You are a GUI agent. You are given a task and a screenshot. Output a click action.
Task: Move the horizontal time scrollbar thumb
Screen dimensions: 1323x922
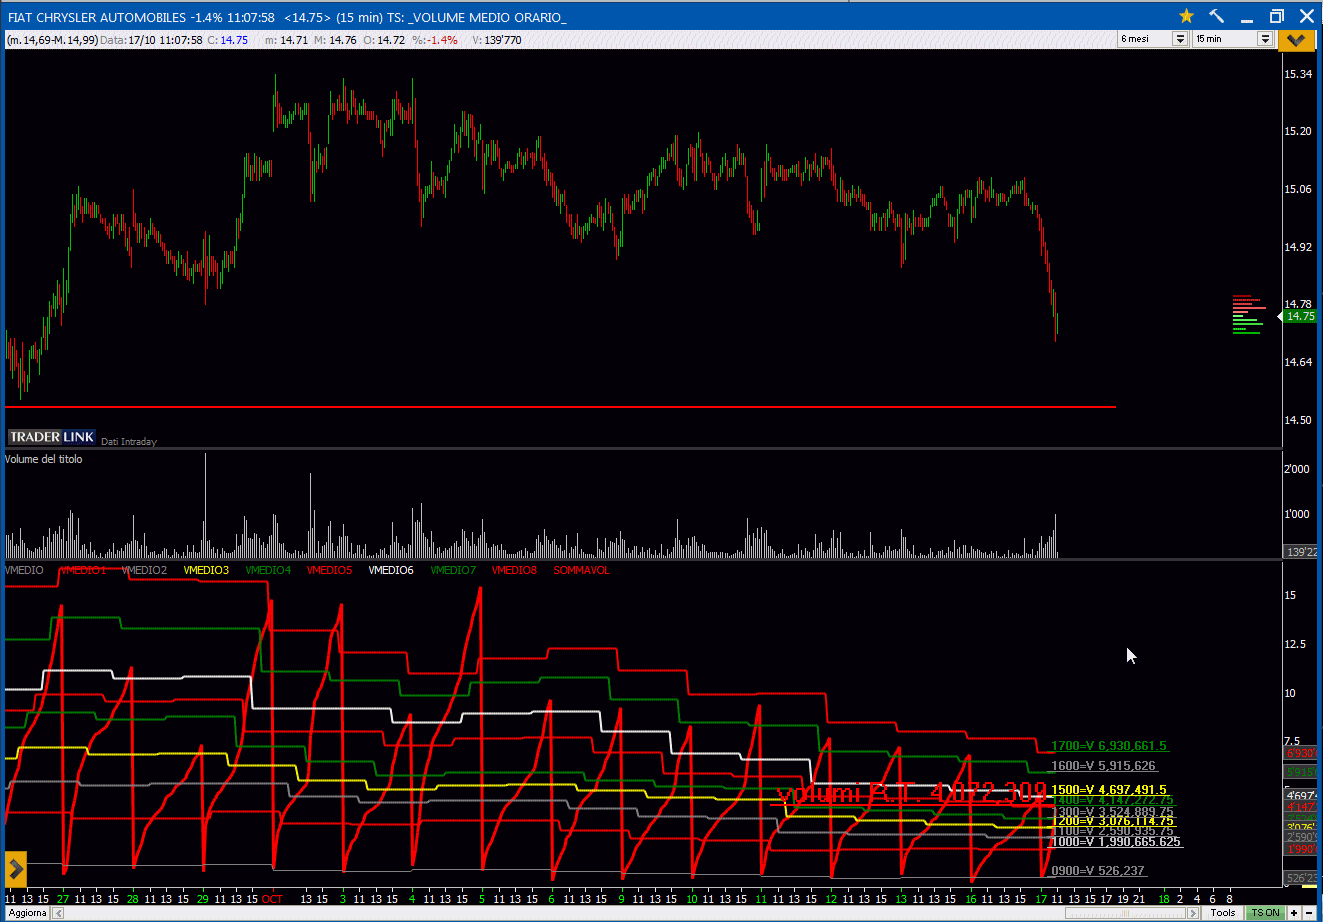(x=1126, y=912)
